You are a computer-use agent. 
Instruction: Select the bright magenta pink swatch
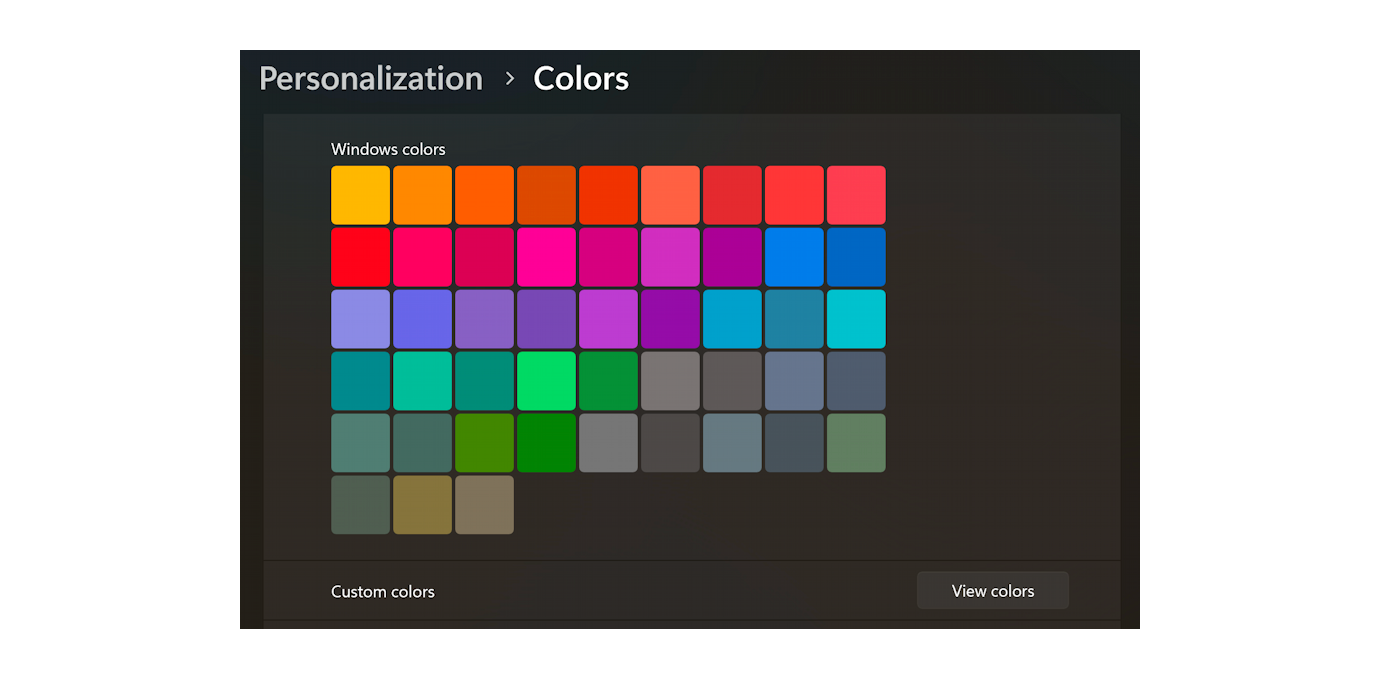pyautogui.click(x=546, y=256)
